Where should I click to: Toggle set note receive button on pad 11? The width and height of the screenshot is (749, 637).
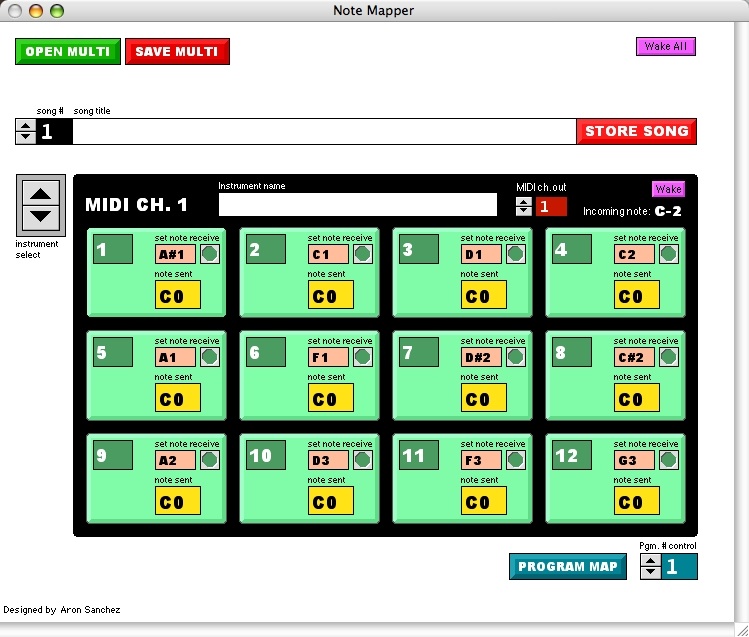515,460
